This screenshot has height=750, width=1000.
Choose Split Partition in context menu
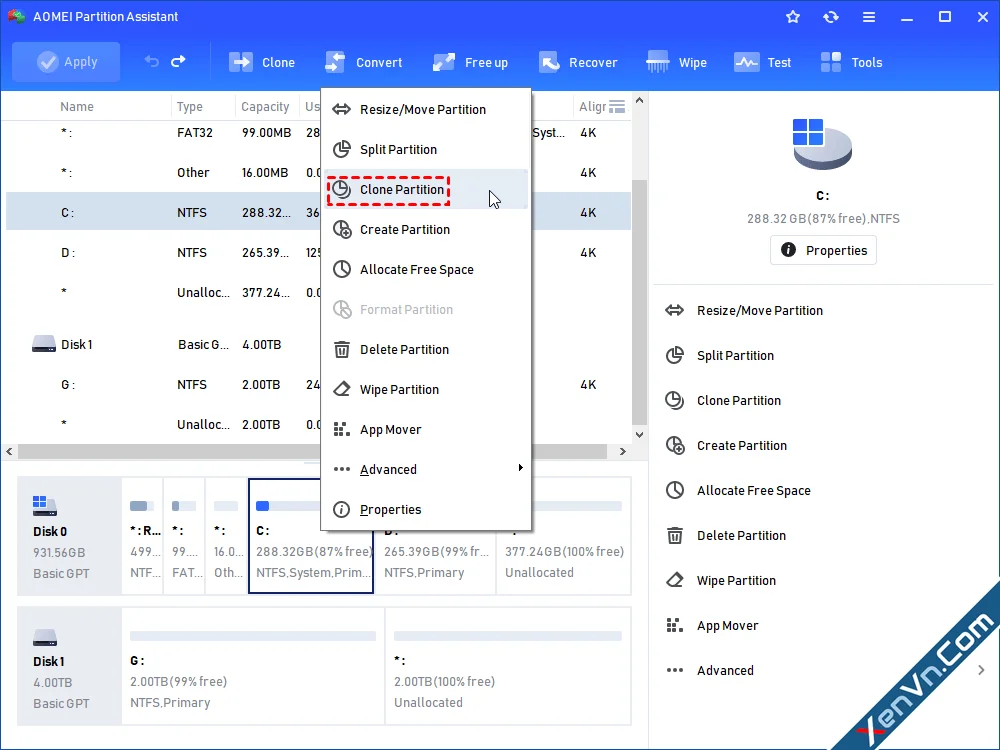coord(425,149)
